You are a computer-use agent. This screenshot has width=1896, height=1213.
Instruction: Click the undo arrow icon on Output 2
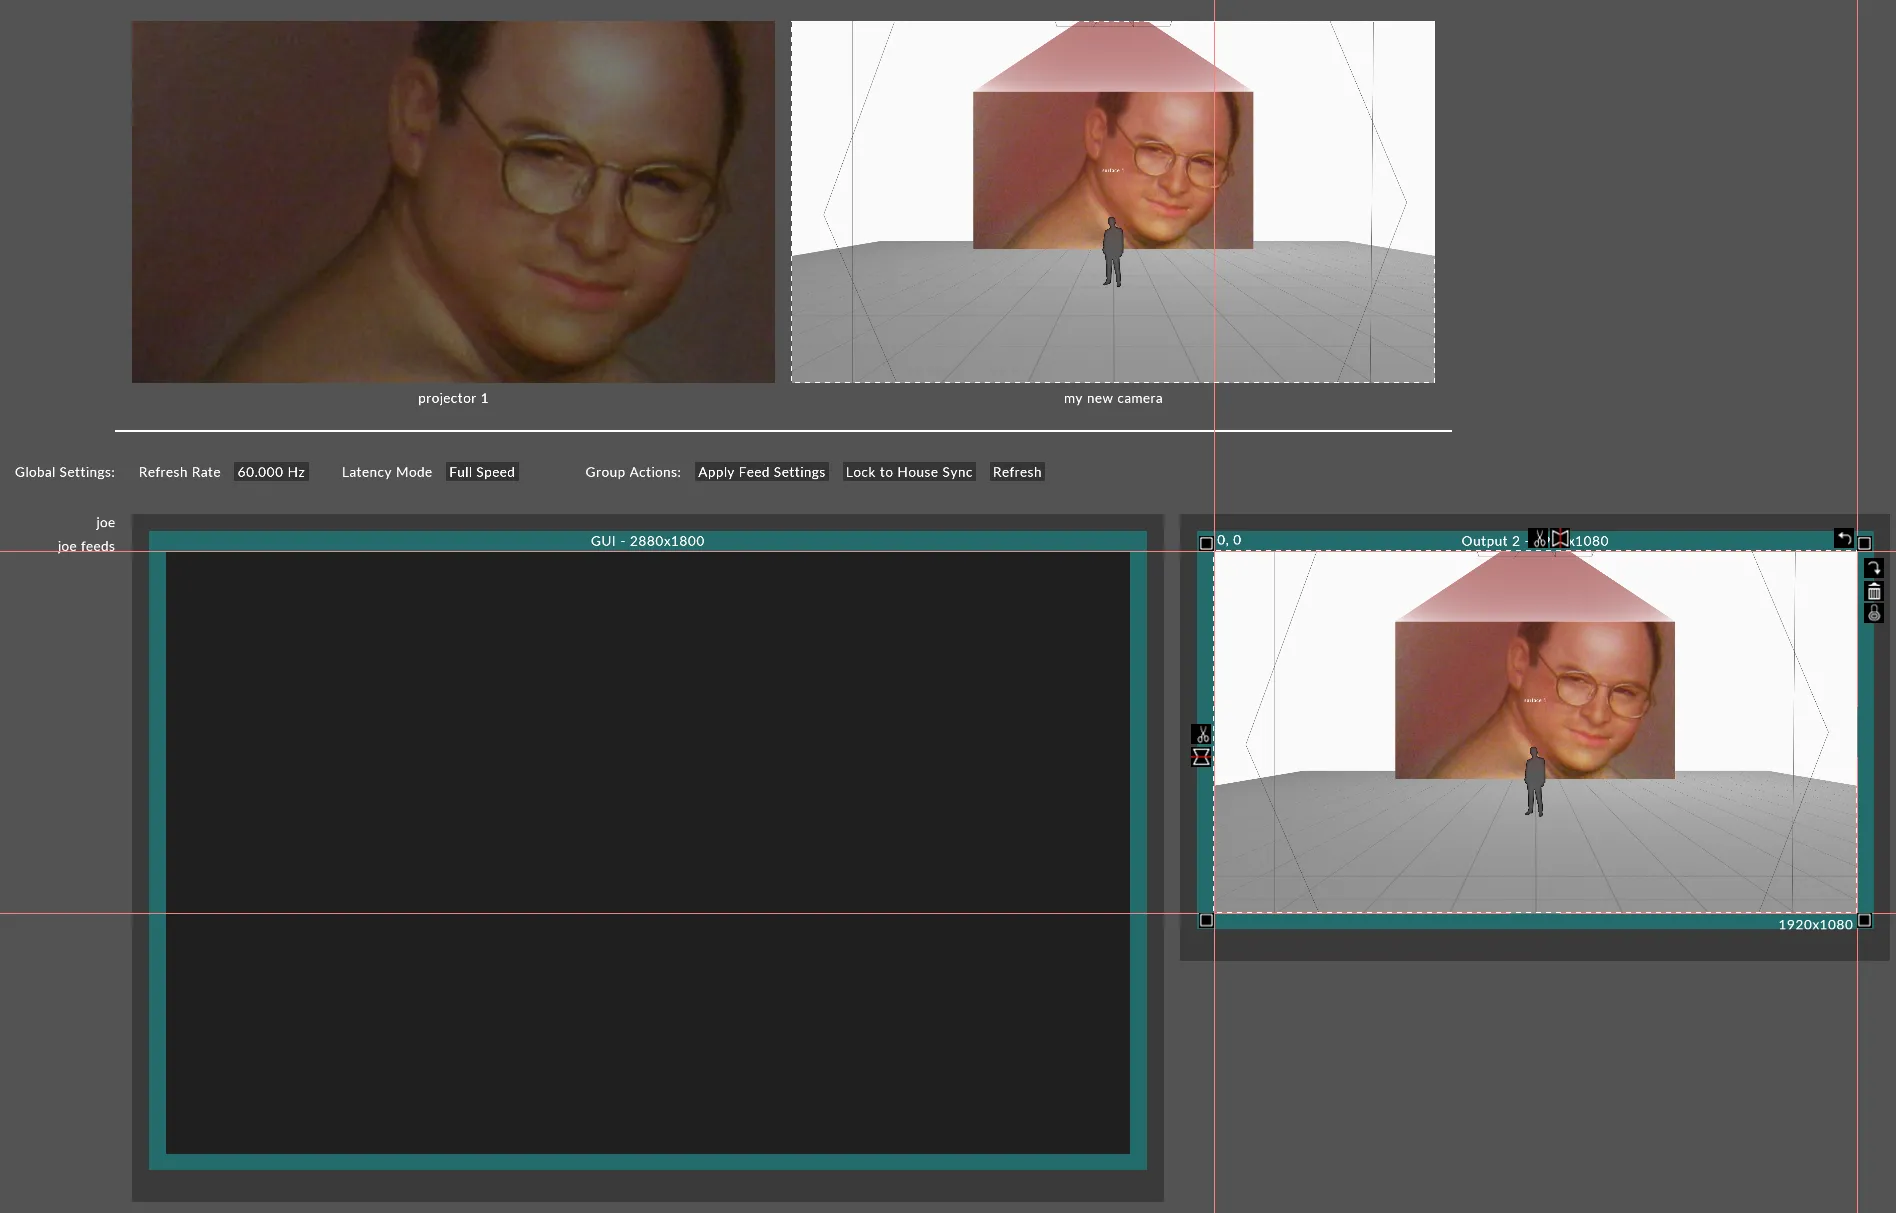[x=1843, y=538]
